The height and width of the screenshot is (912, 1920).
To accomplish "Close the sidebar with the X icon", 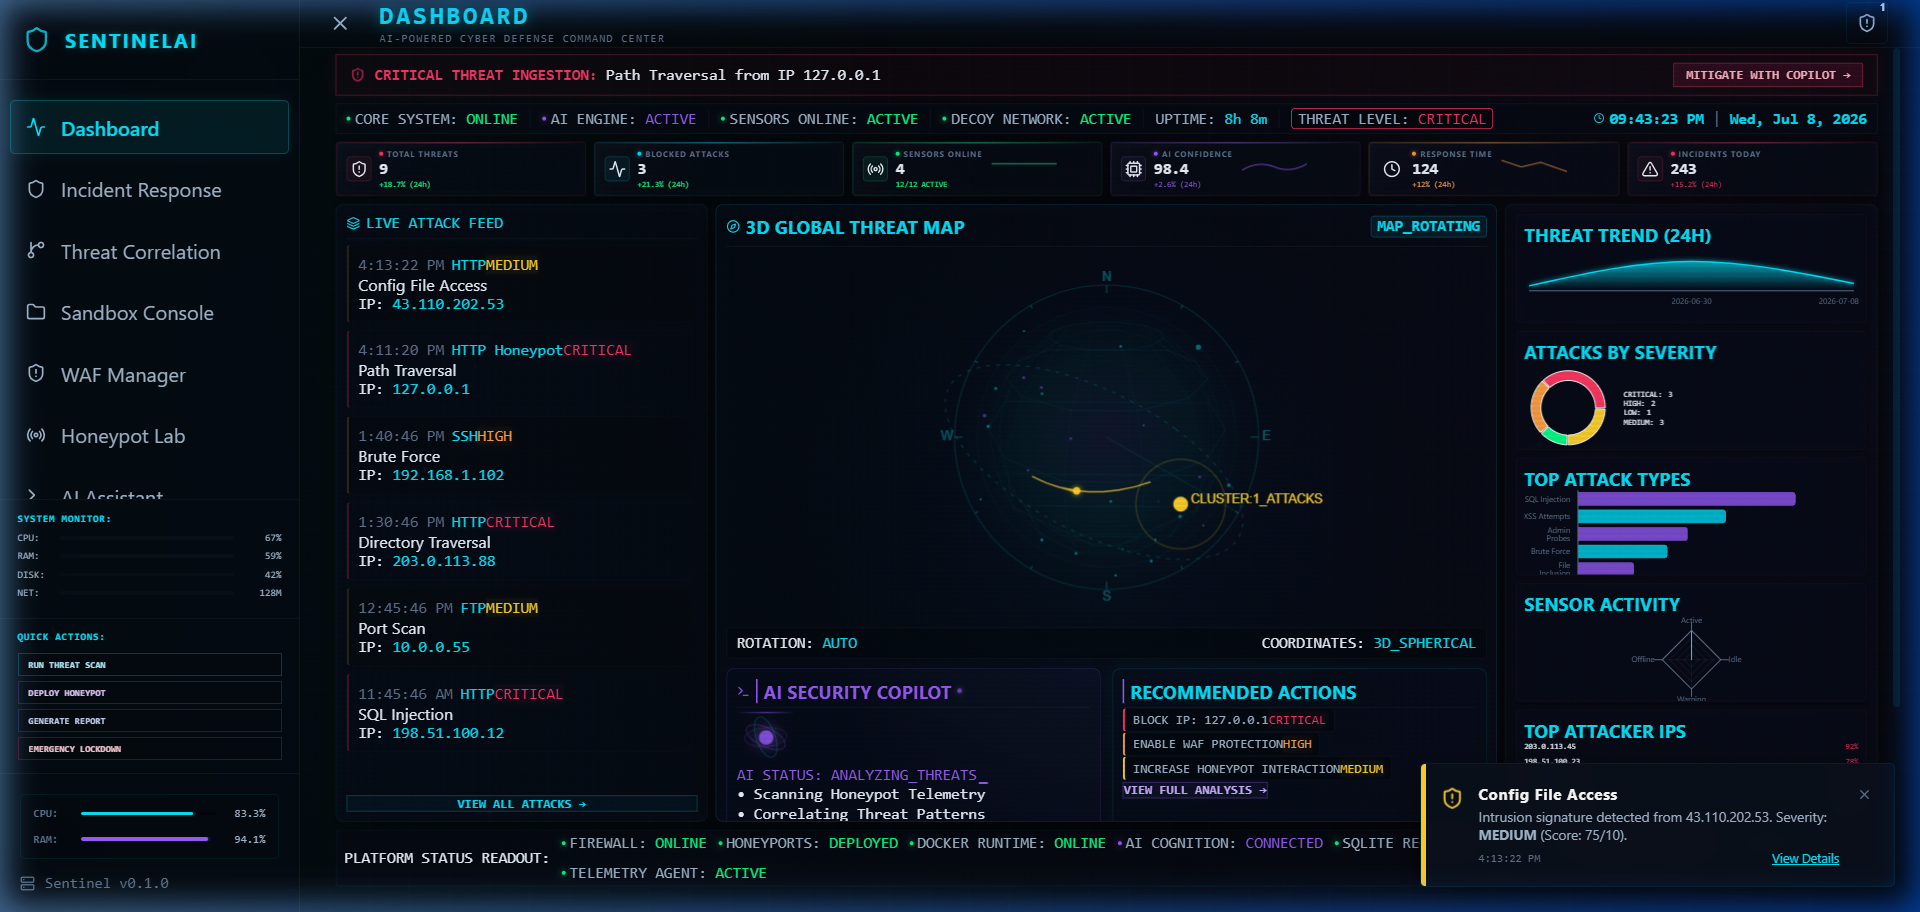I will (x=340, y=23).
